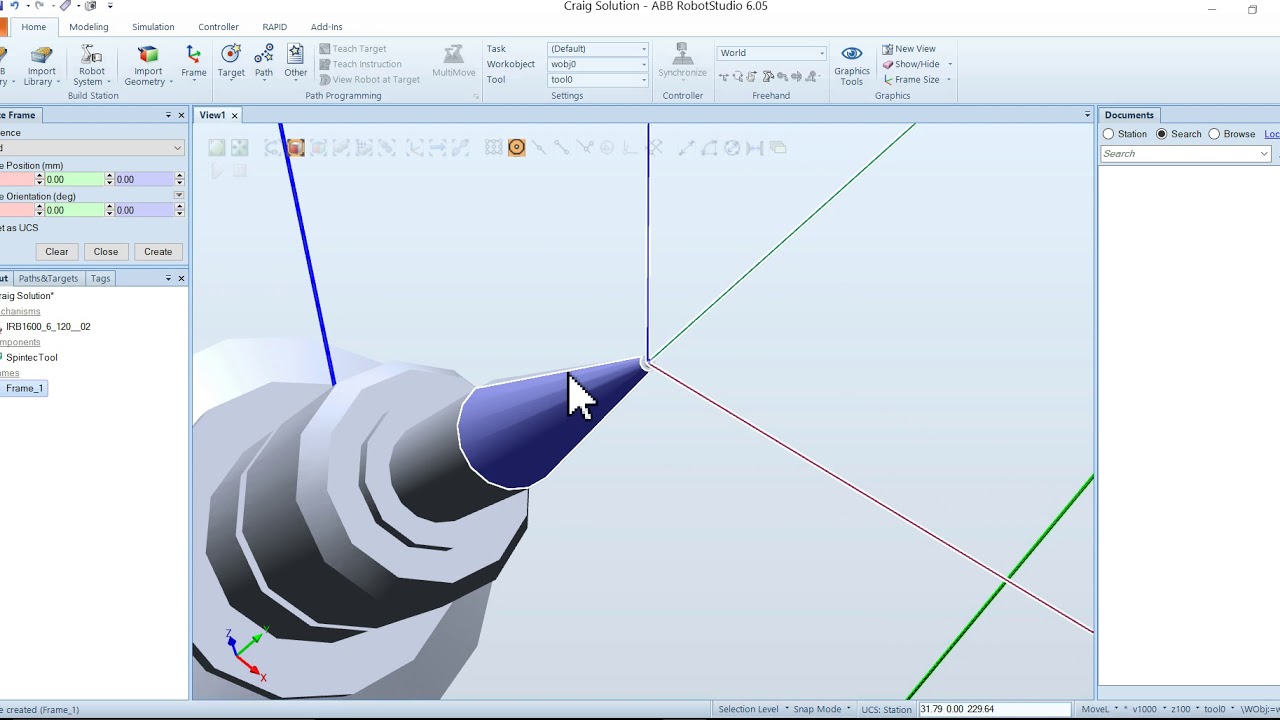Screen dimensions: 1280x720
Task: Click the New View button
Action: 909,49
